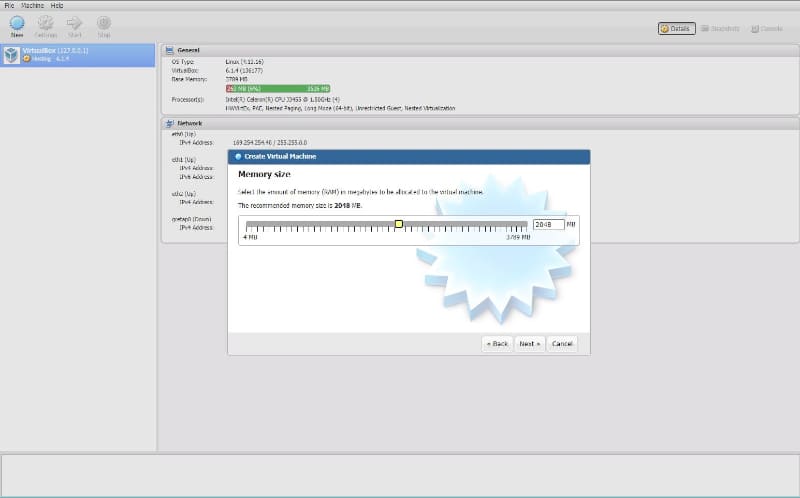This screenshot has height=498, width=800.
Task: Click the Memory size heading
Action: click(x=264, y=175)
